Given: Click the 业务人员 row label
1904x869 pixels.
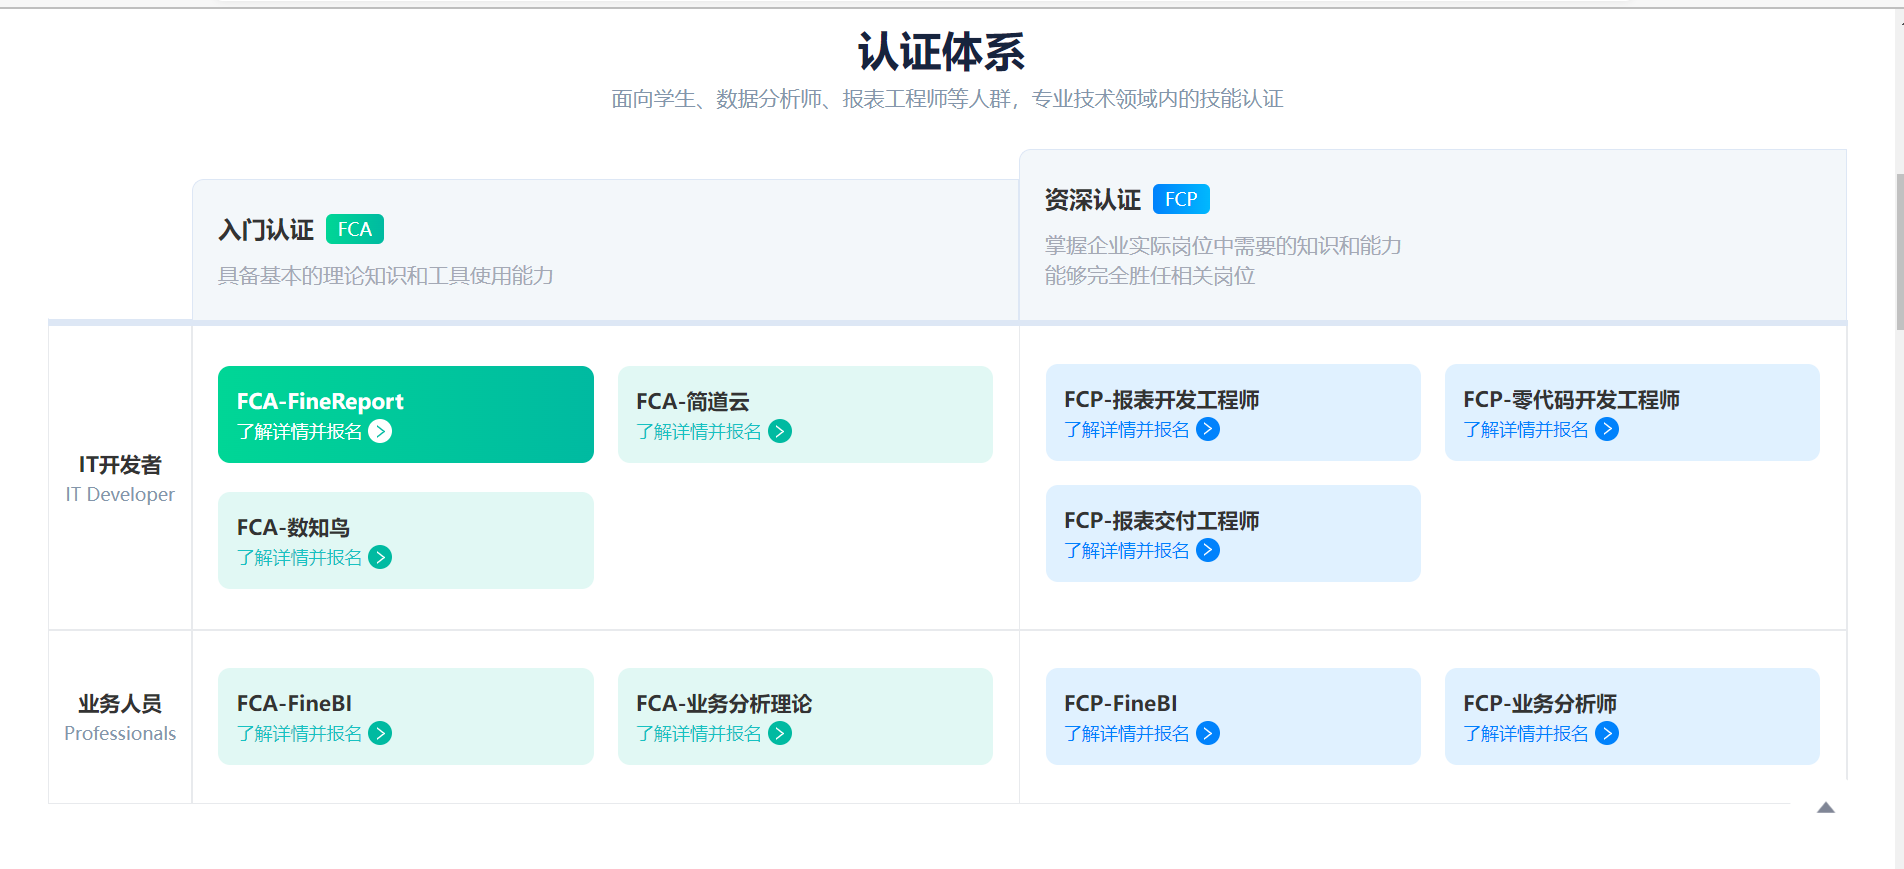Looking at the screenshot, I should tap(120, 704).
